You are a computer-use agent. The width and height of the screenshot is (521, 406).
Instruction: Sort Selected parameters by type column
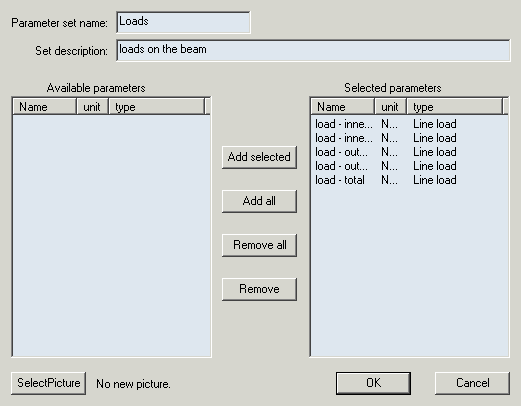click(455, 107)
